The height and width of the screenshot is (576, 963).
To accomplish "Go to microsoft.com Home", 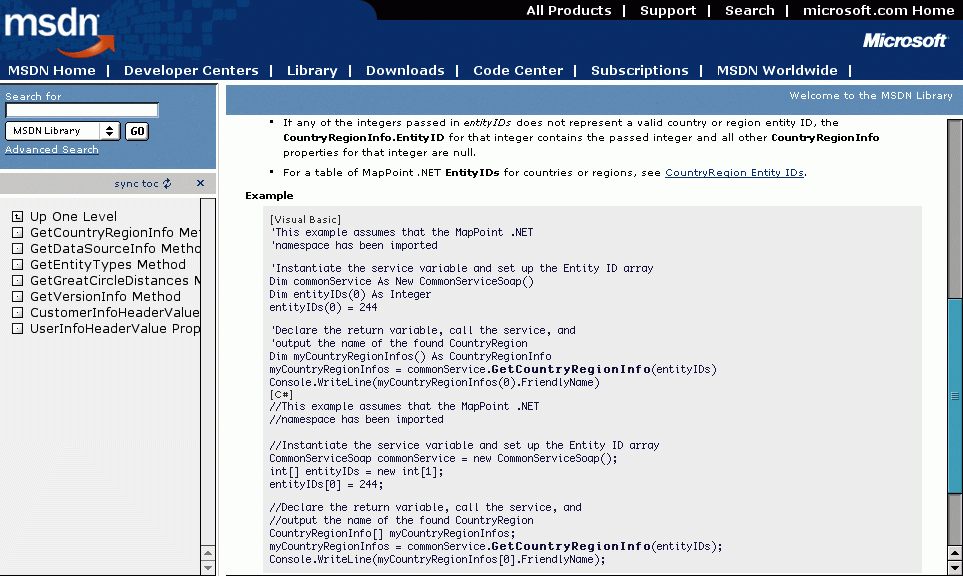I will pyautogui.click(x=878, y=10).
